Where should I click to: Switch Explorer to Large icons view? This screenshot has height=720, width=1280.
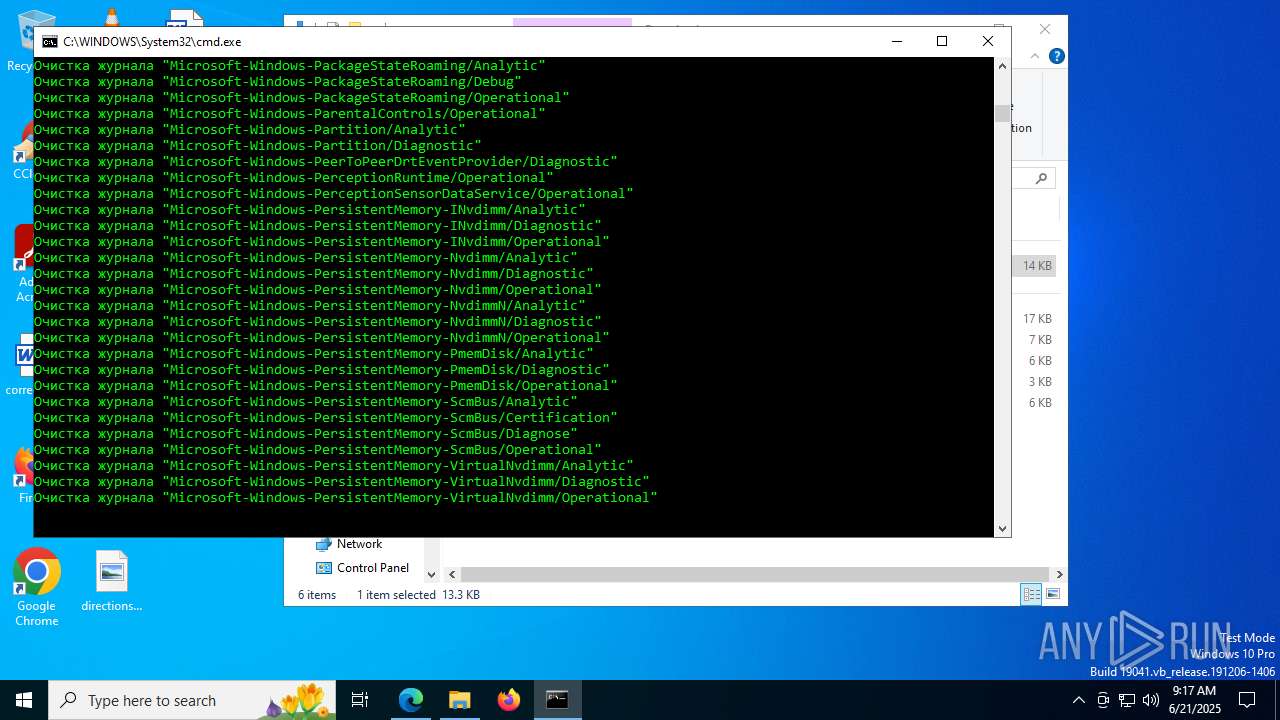point(1052,595)
